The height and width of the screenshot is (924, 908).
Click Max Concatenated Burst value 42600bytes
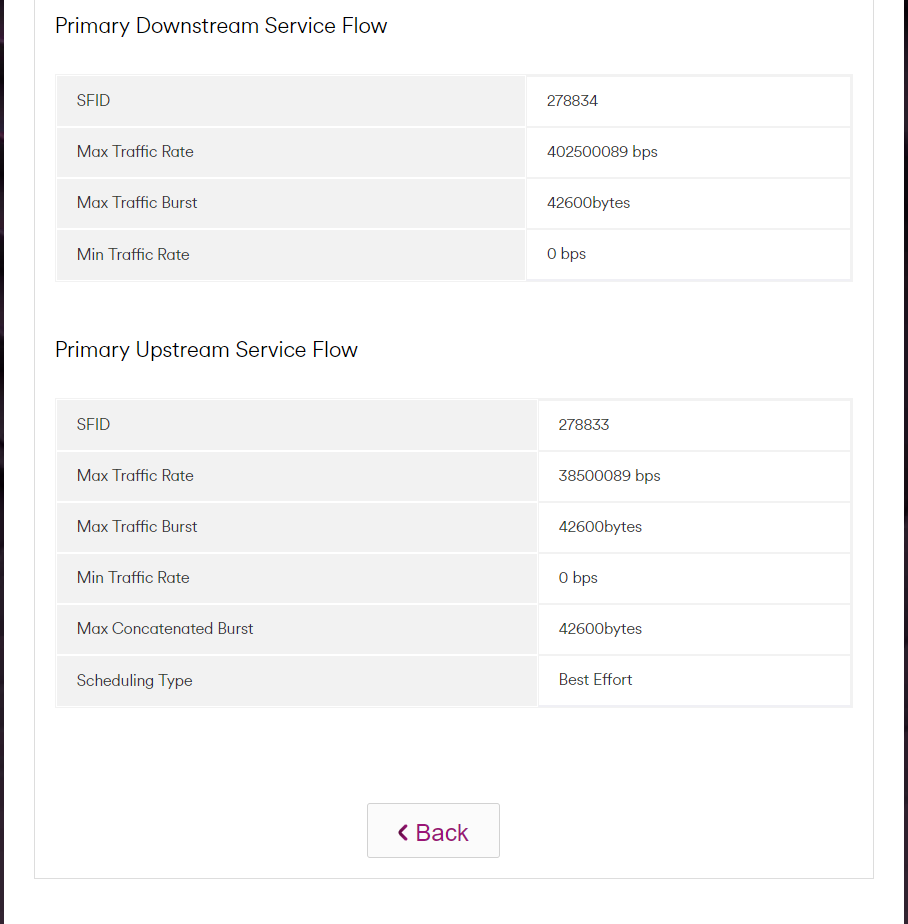600,629
